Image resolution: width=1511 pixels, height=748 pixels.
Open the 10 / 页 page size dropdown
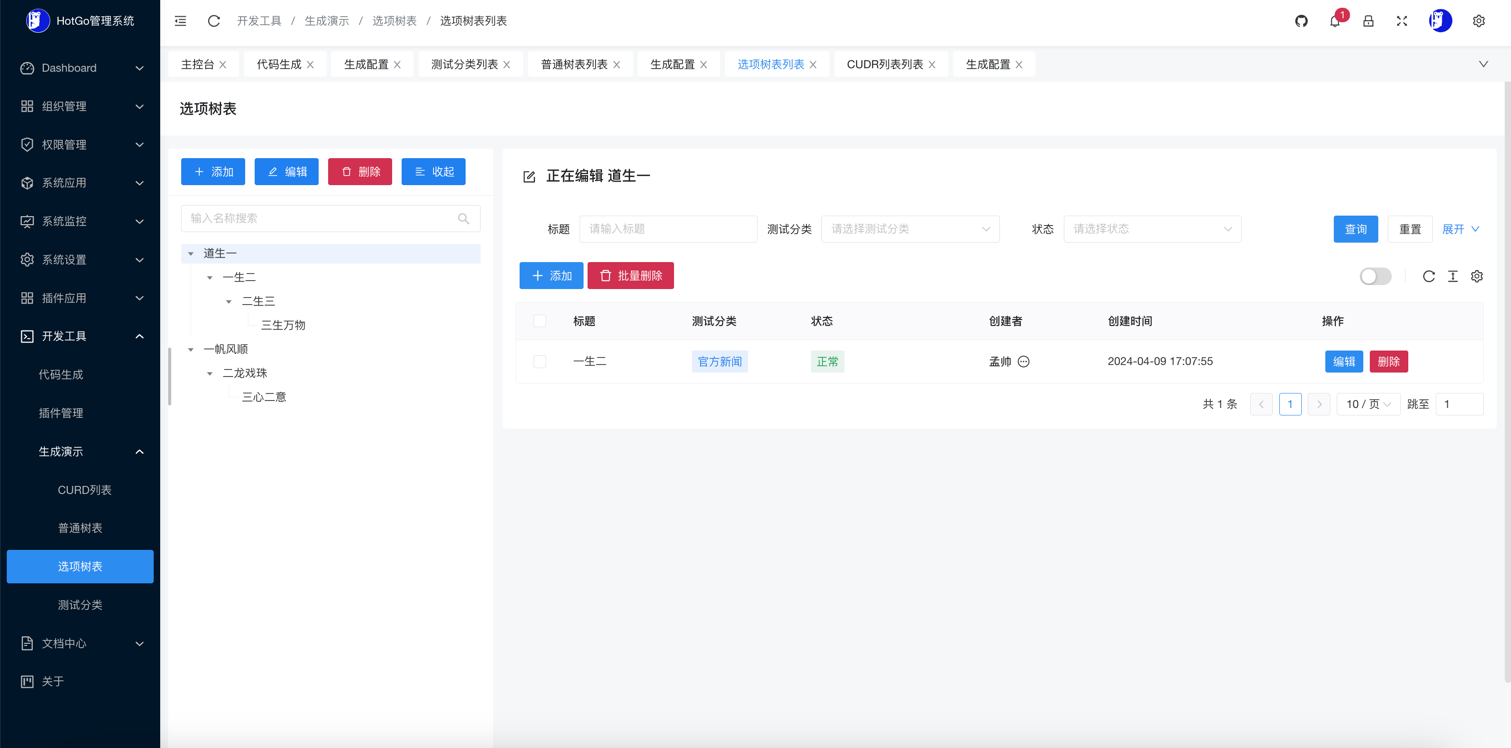tap(1368, 404)
